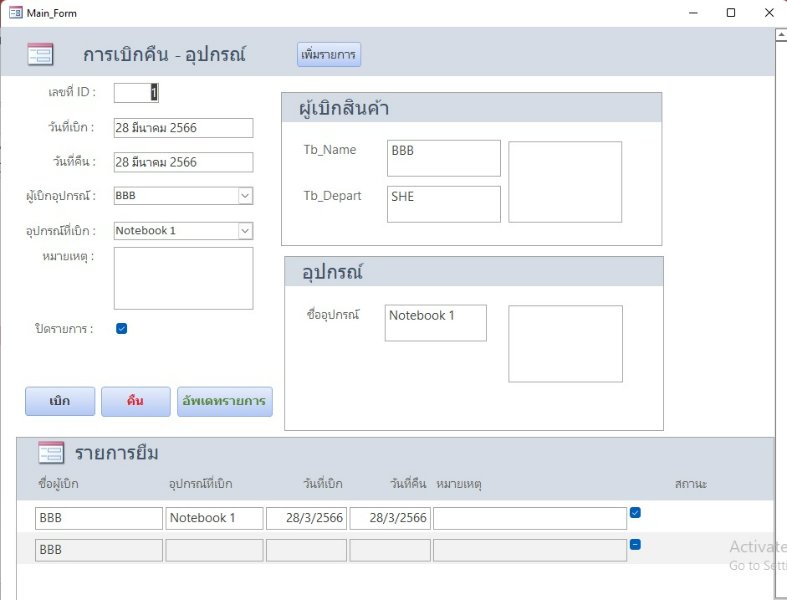Focus the หมายเหตุ notes text box
The width and height of the screenshot is (787, 600).
pos(183,278)
